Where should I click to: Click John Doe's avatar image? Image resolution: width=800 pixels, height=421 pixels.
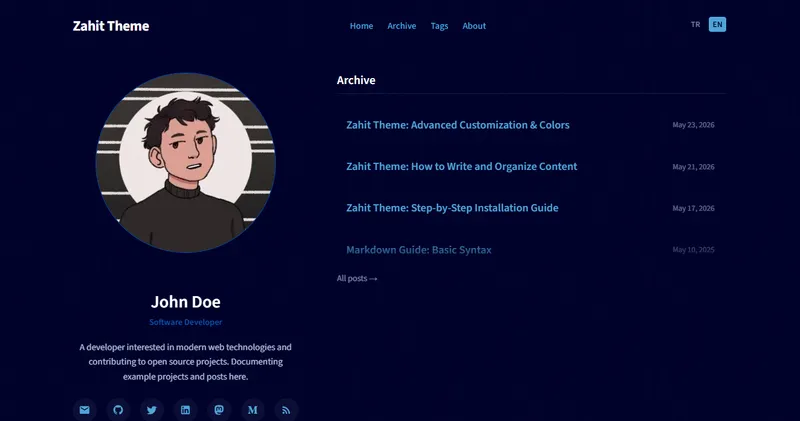[186, 163]
